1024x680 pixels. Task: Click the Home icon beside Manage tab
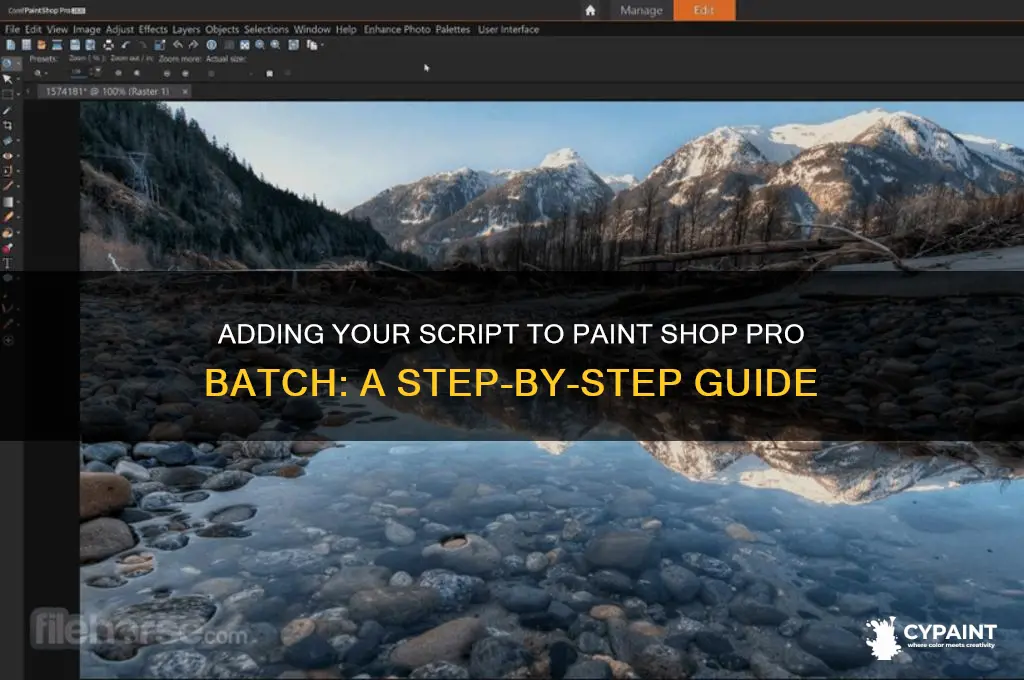coord(590,10)
